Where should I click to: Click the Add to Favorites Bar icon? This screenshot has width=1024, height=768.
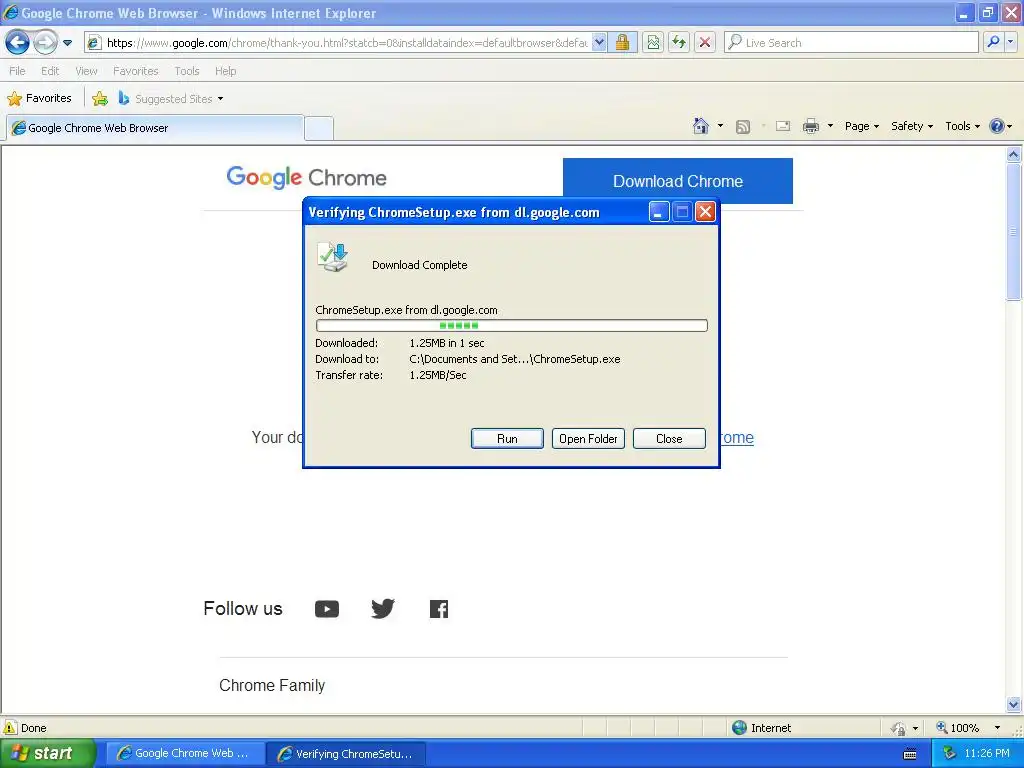pyautogui.click(x=100, y=99)
